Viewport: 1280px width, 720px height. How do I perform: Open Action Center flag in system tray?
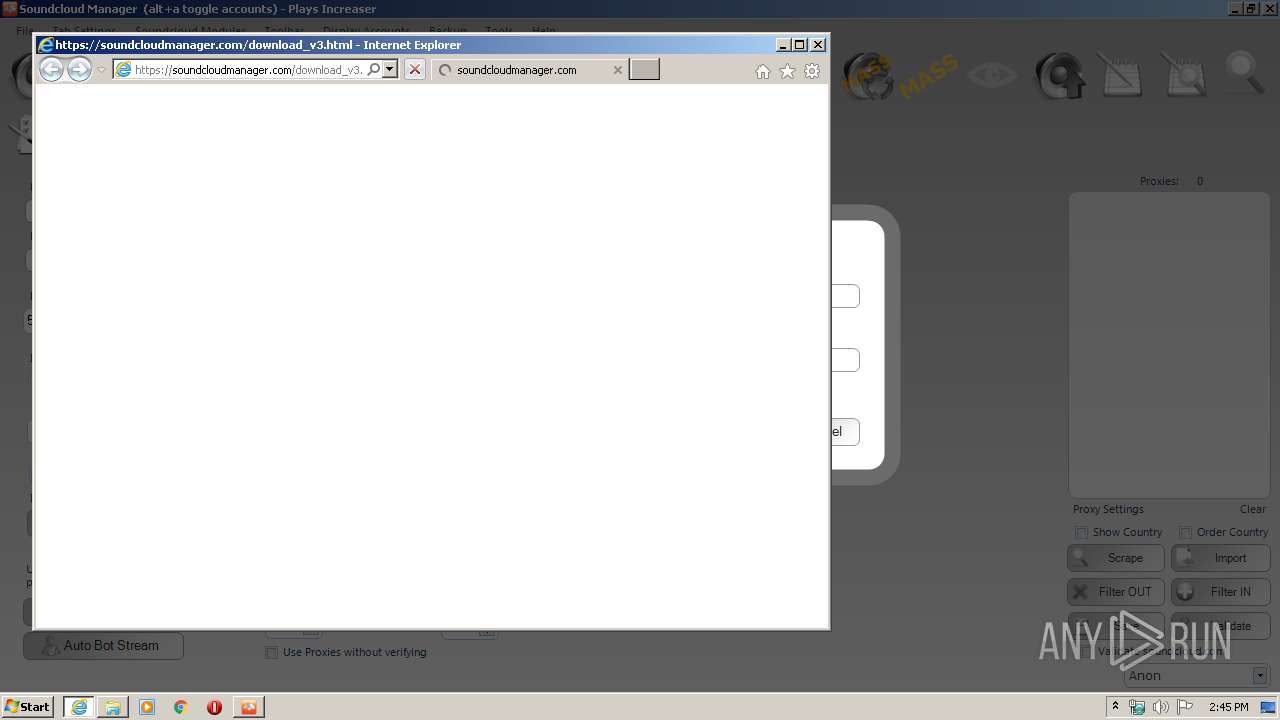pyautogui.click(x=1185, y=707)
